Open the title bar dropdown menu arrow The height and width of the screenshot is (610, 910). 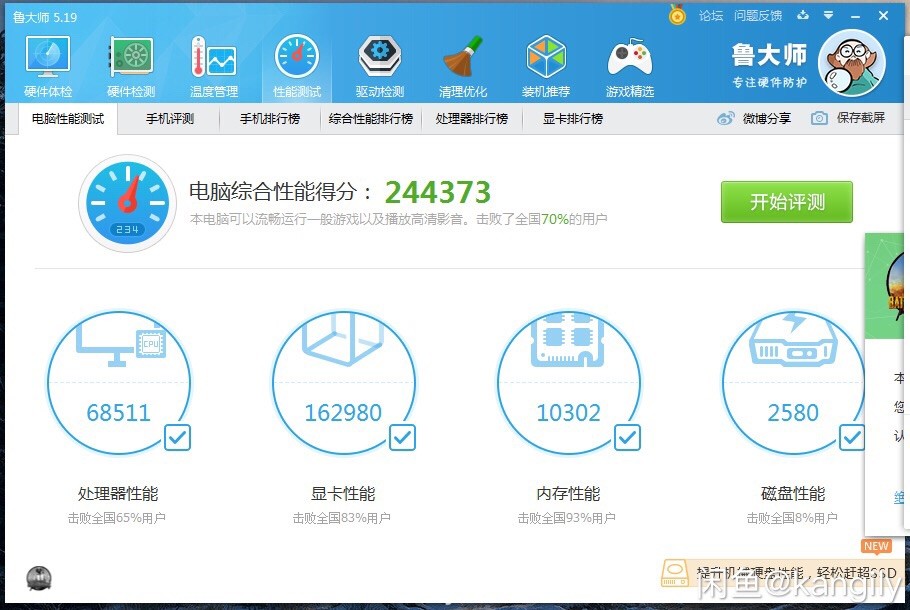829,16
